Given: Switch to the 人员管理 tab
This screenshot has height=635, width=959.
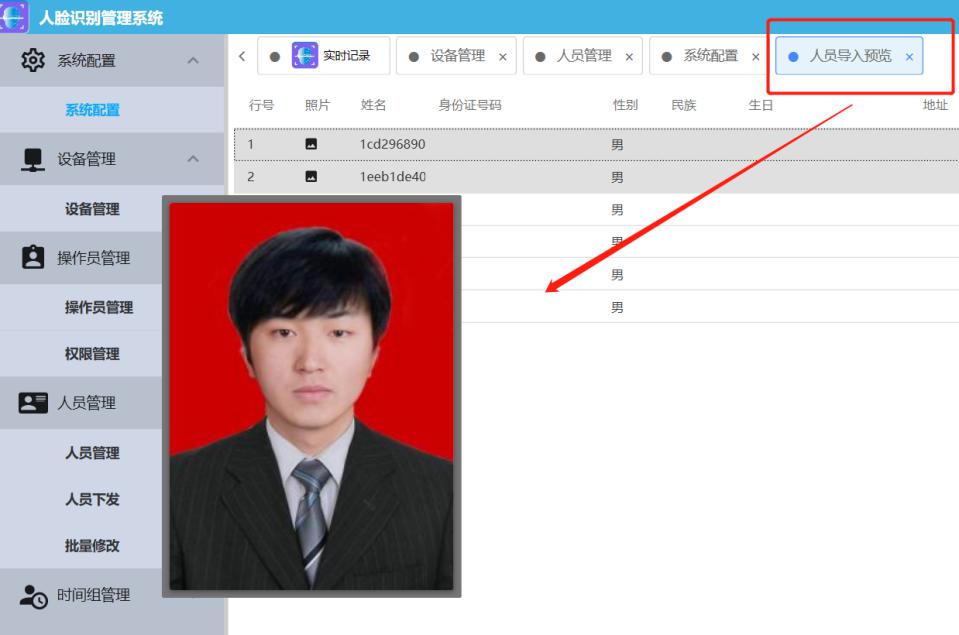Looking at the screenshot, I should pos(584,56).
